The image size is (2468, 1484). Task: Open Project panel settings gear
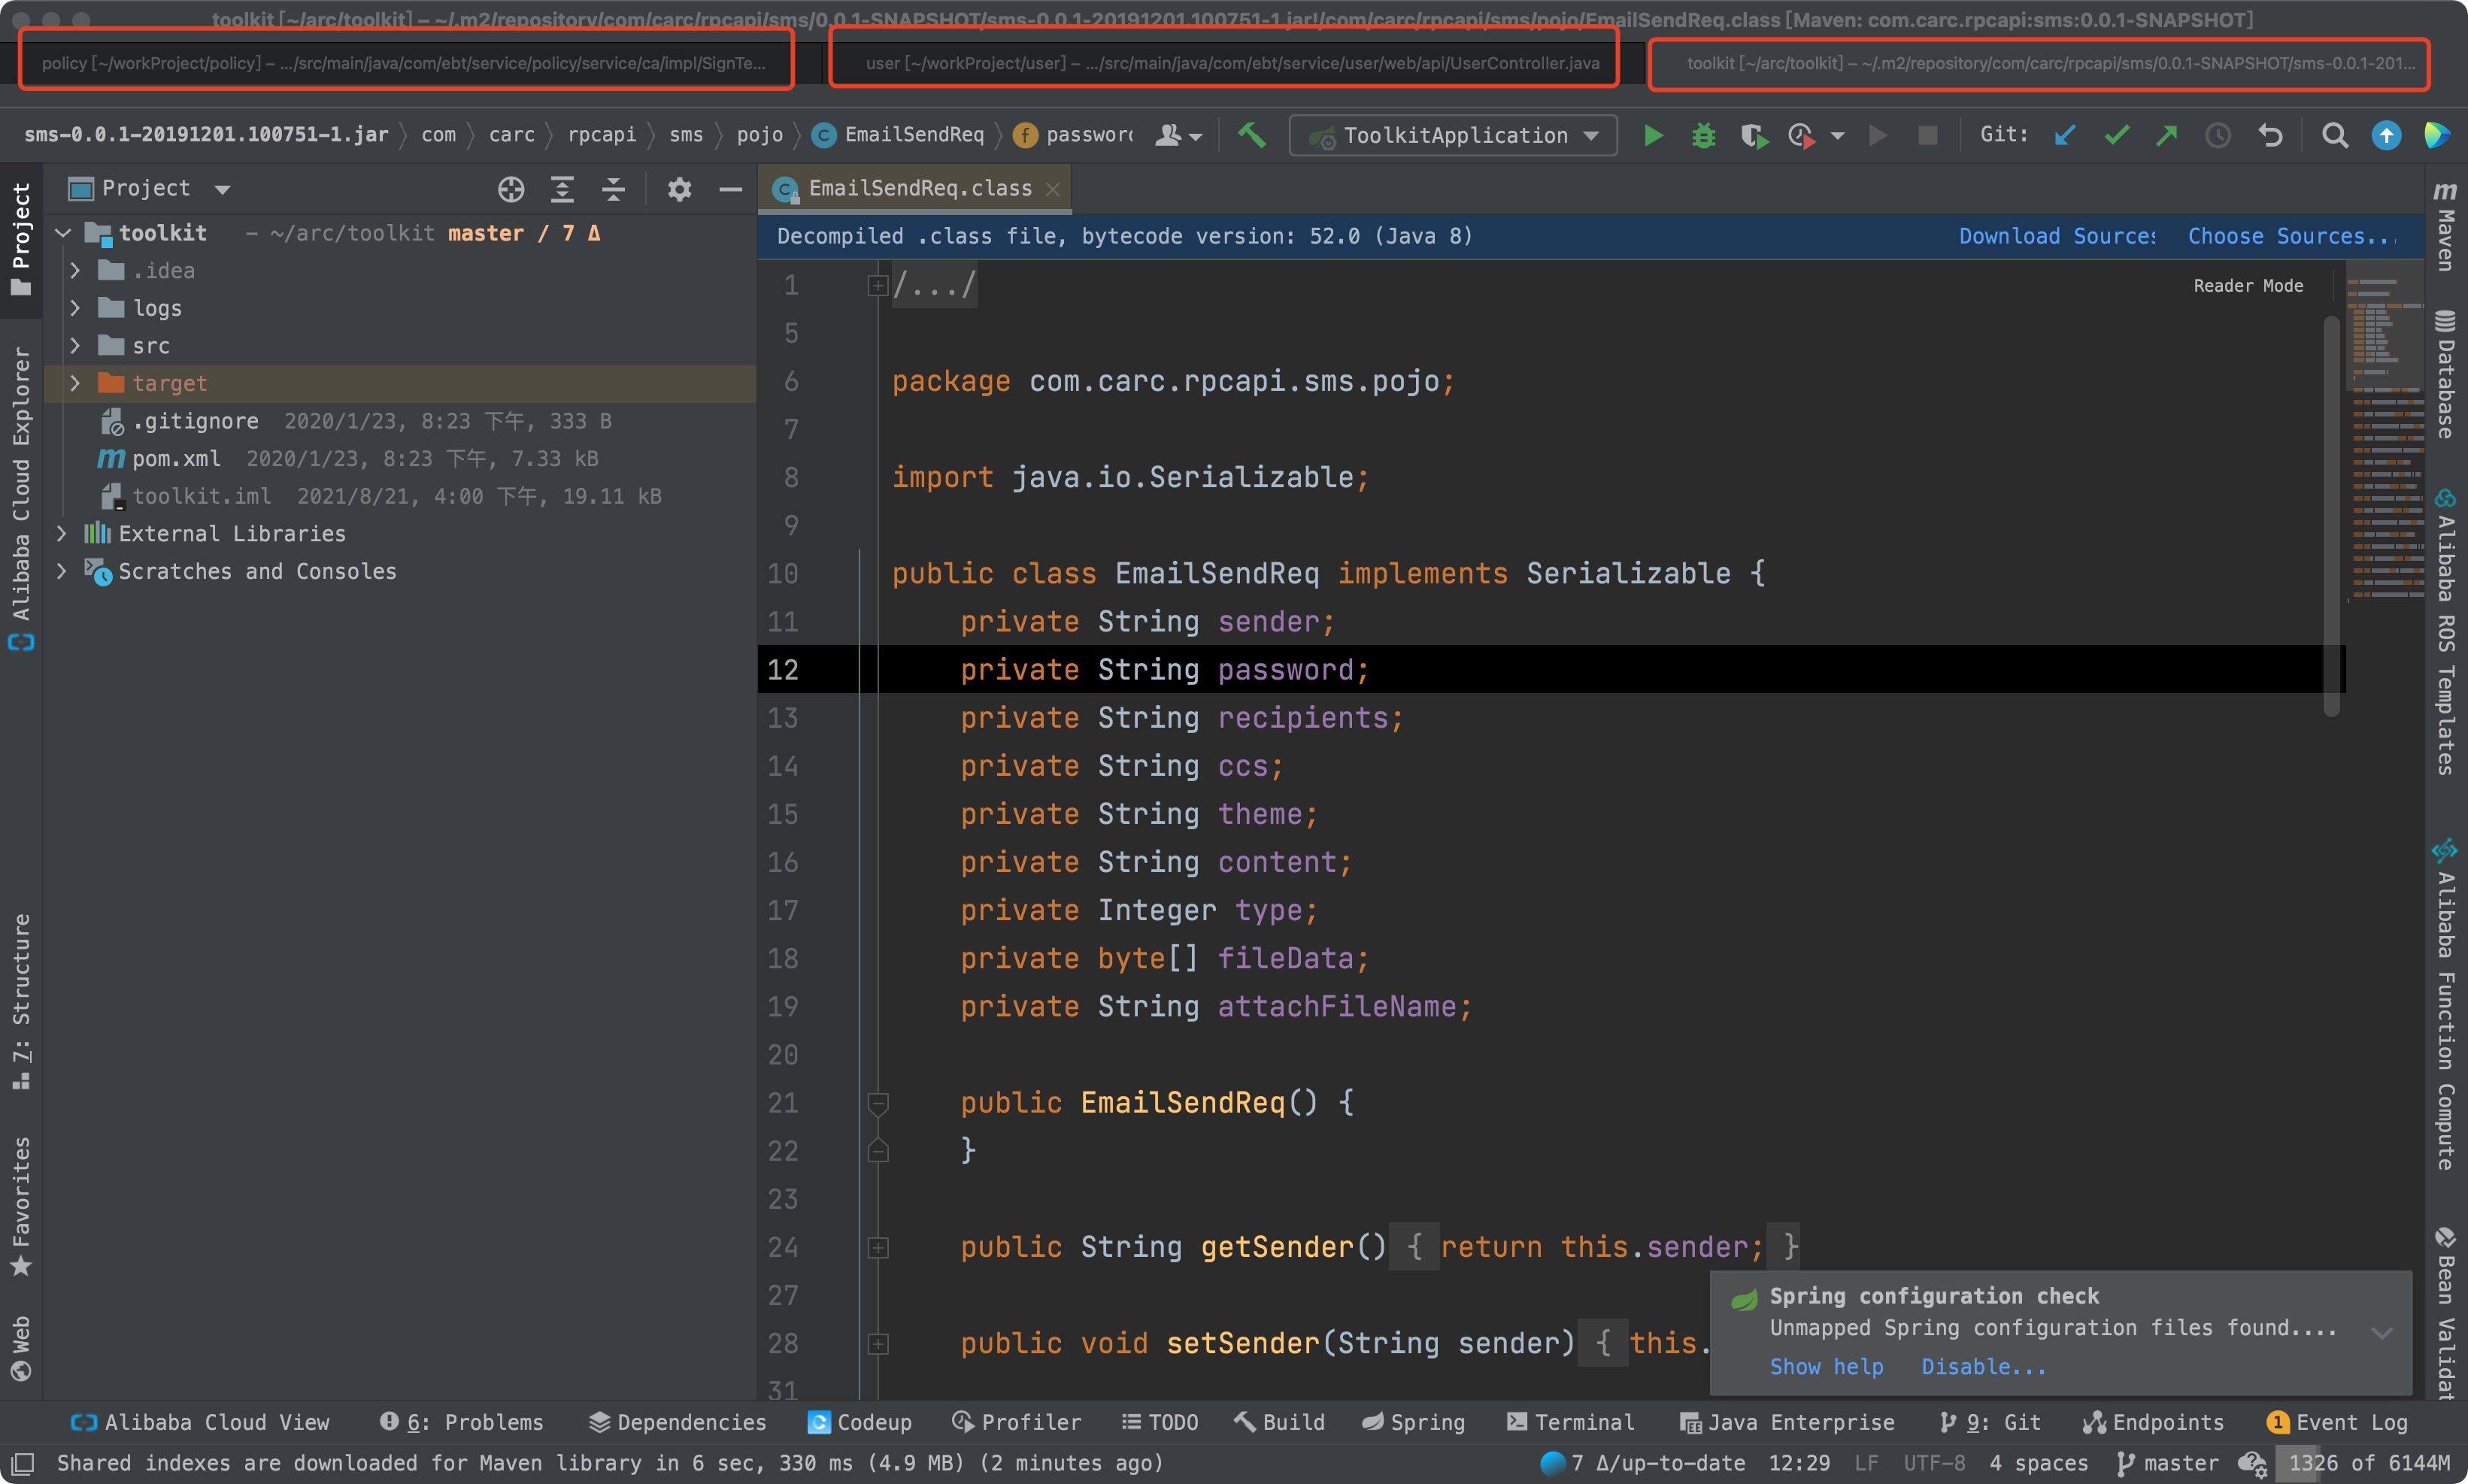point(679,189)
